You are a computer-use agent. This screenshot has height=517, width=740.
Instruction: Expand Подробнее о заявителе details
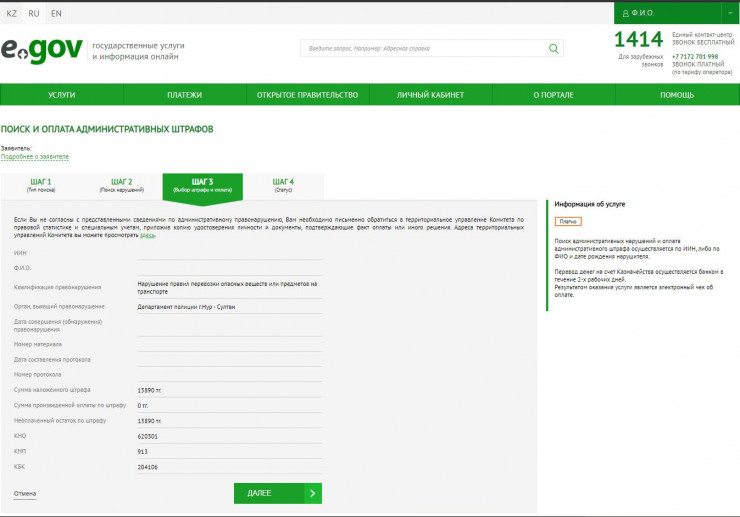click(35, 157)
